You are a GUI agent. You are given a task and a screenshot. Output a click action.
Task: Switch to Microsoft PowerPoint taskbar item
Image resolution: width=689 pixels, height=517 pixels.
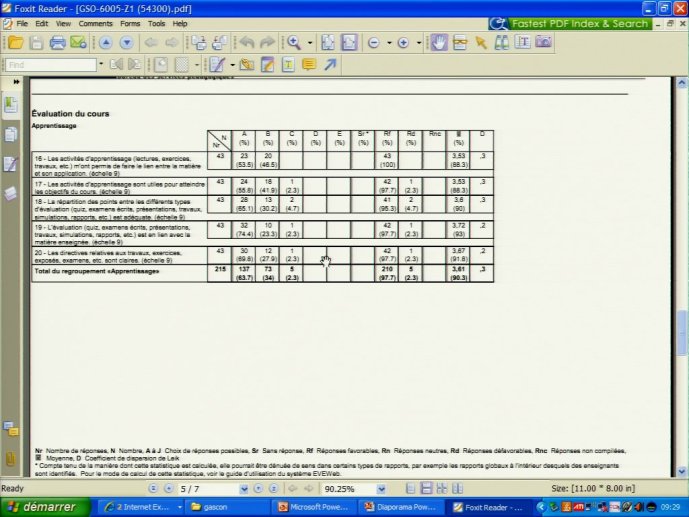tap(316, 507)
